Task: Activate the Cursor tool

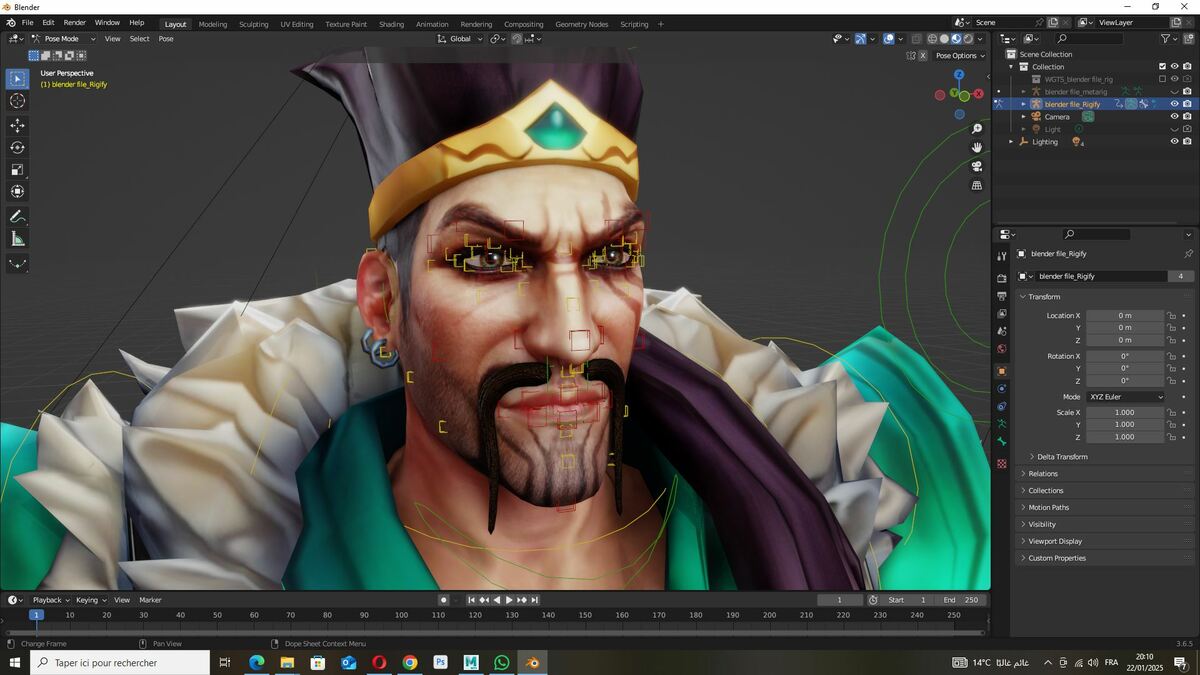Action: [18, 101]
